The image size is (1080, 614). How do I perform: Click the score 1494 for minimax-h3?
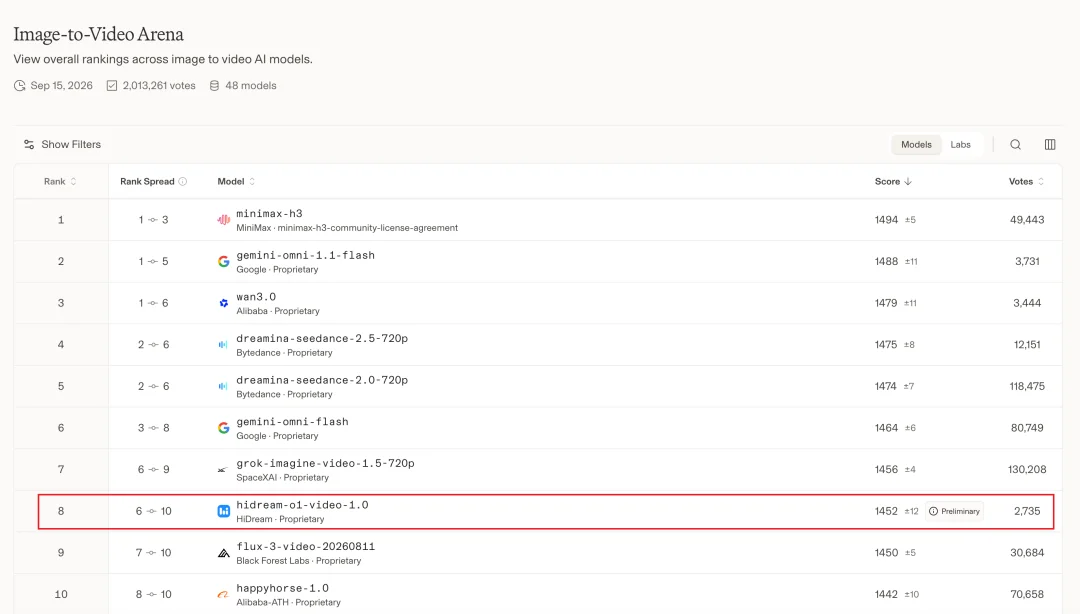[886, 220]
